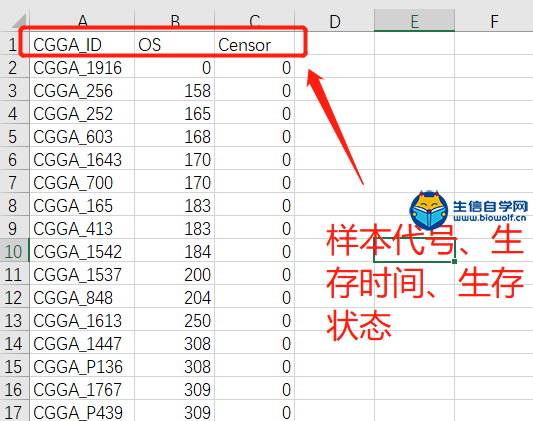533x421 pixels.
Task: Select column D header
Action: (334, 20)
